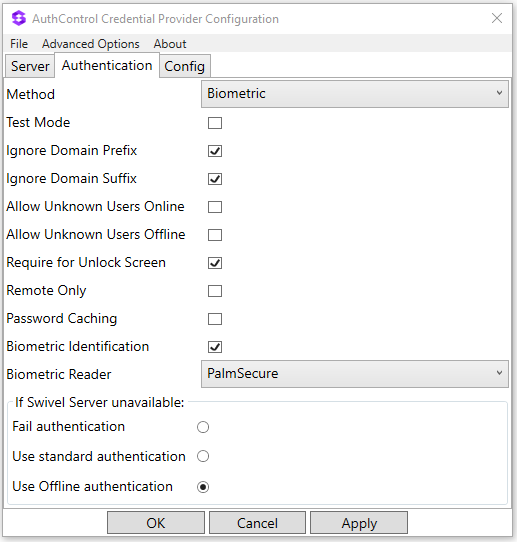Screen dimensions: 517x542
Task: Tick Allow Unknown Users Offline checkbox
Action: coord(215,235)
